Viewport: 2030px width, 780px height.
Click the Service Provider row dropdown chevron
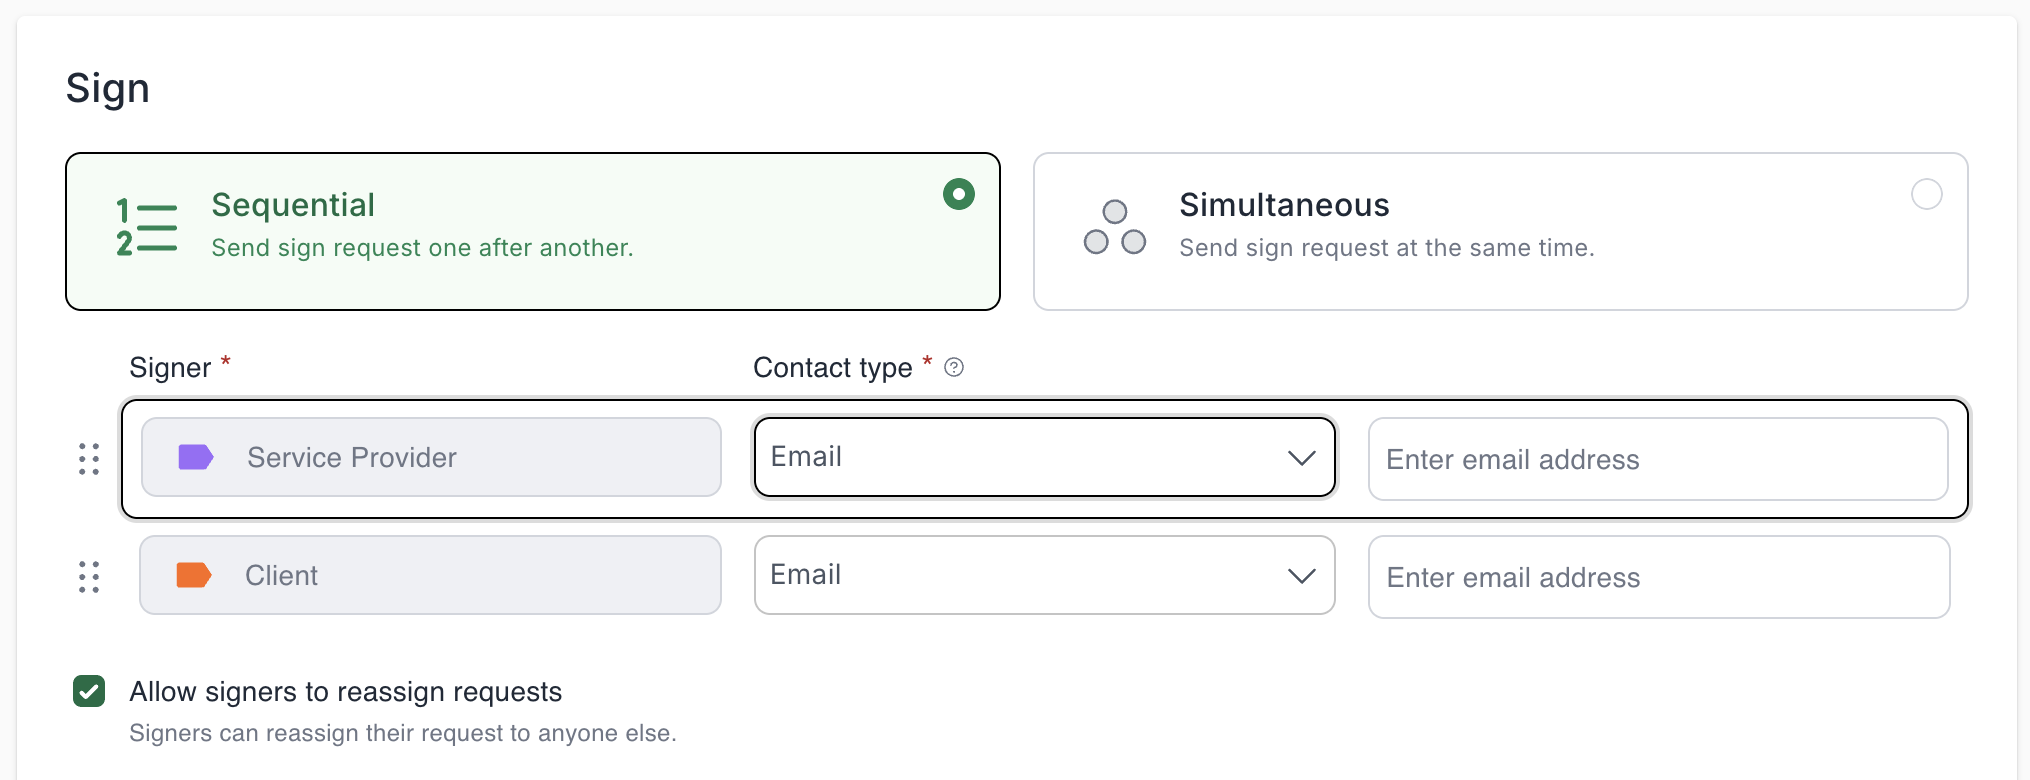tap(1301, 458)
